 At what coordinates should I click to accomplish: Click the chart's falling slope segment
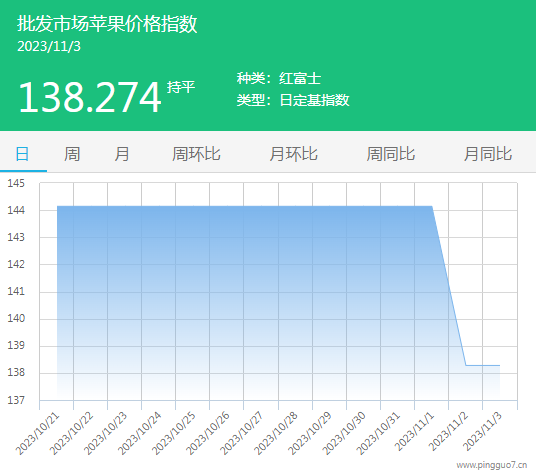click(449, 286)
